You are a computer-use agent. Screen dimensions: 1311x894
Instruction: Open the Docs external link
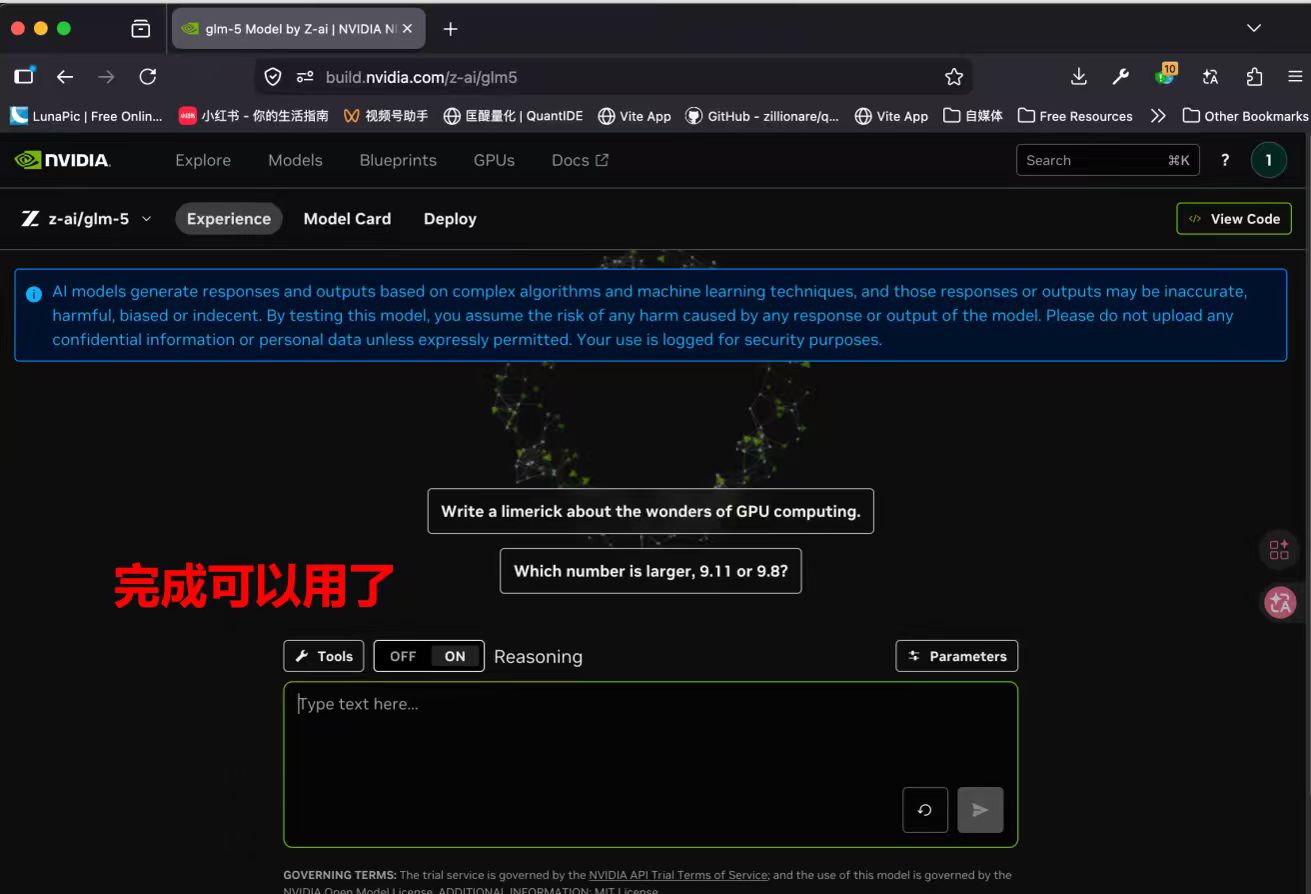click(x=580, y=160)
